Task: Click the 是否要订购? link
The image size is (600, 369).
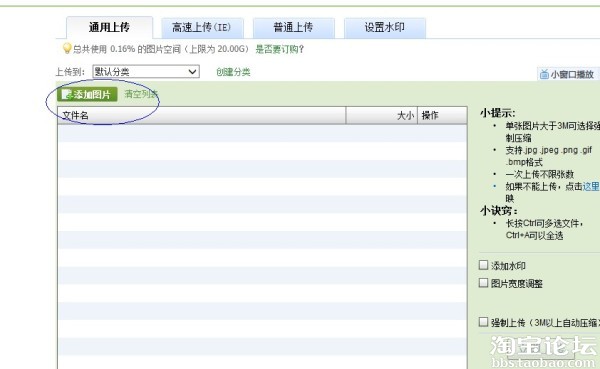Action: tap(279, 49)
